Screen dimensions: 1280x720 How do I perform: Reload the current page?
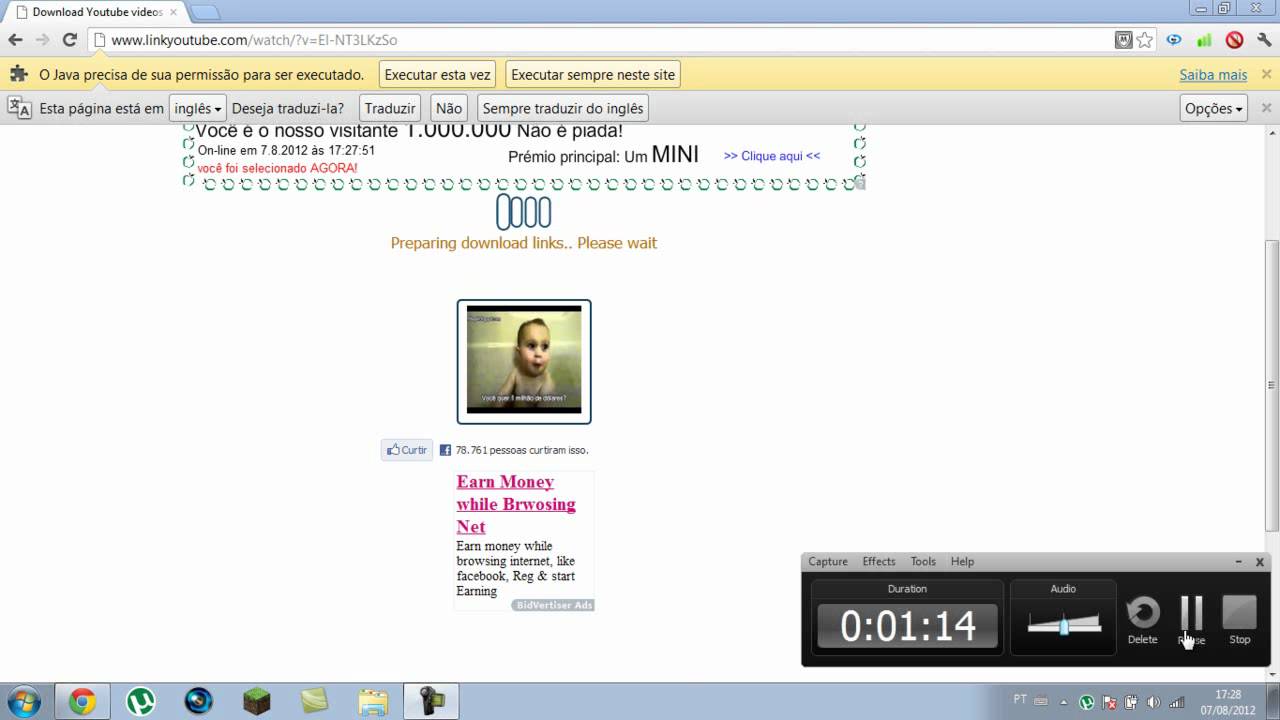pyautogui.click(x=69, y=40)
